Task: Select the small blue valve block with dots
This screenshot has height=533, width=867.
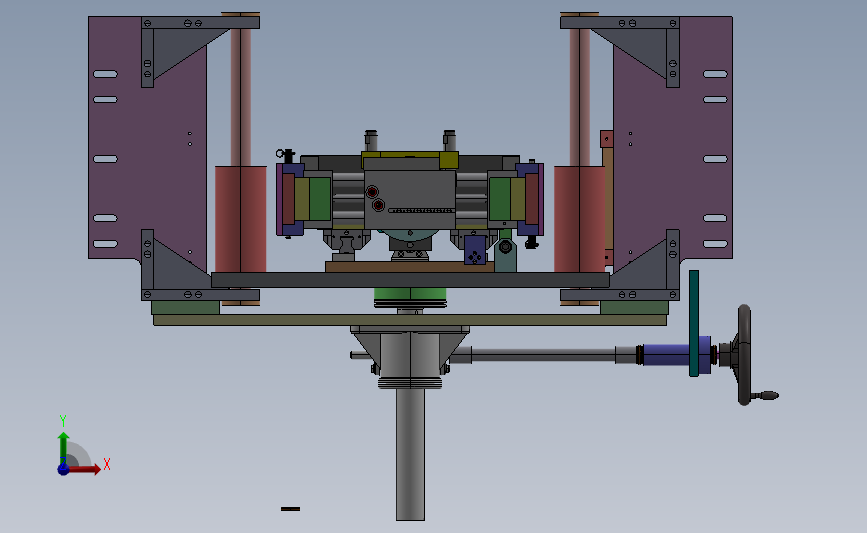Action: [x=475, y=250]
